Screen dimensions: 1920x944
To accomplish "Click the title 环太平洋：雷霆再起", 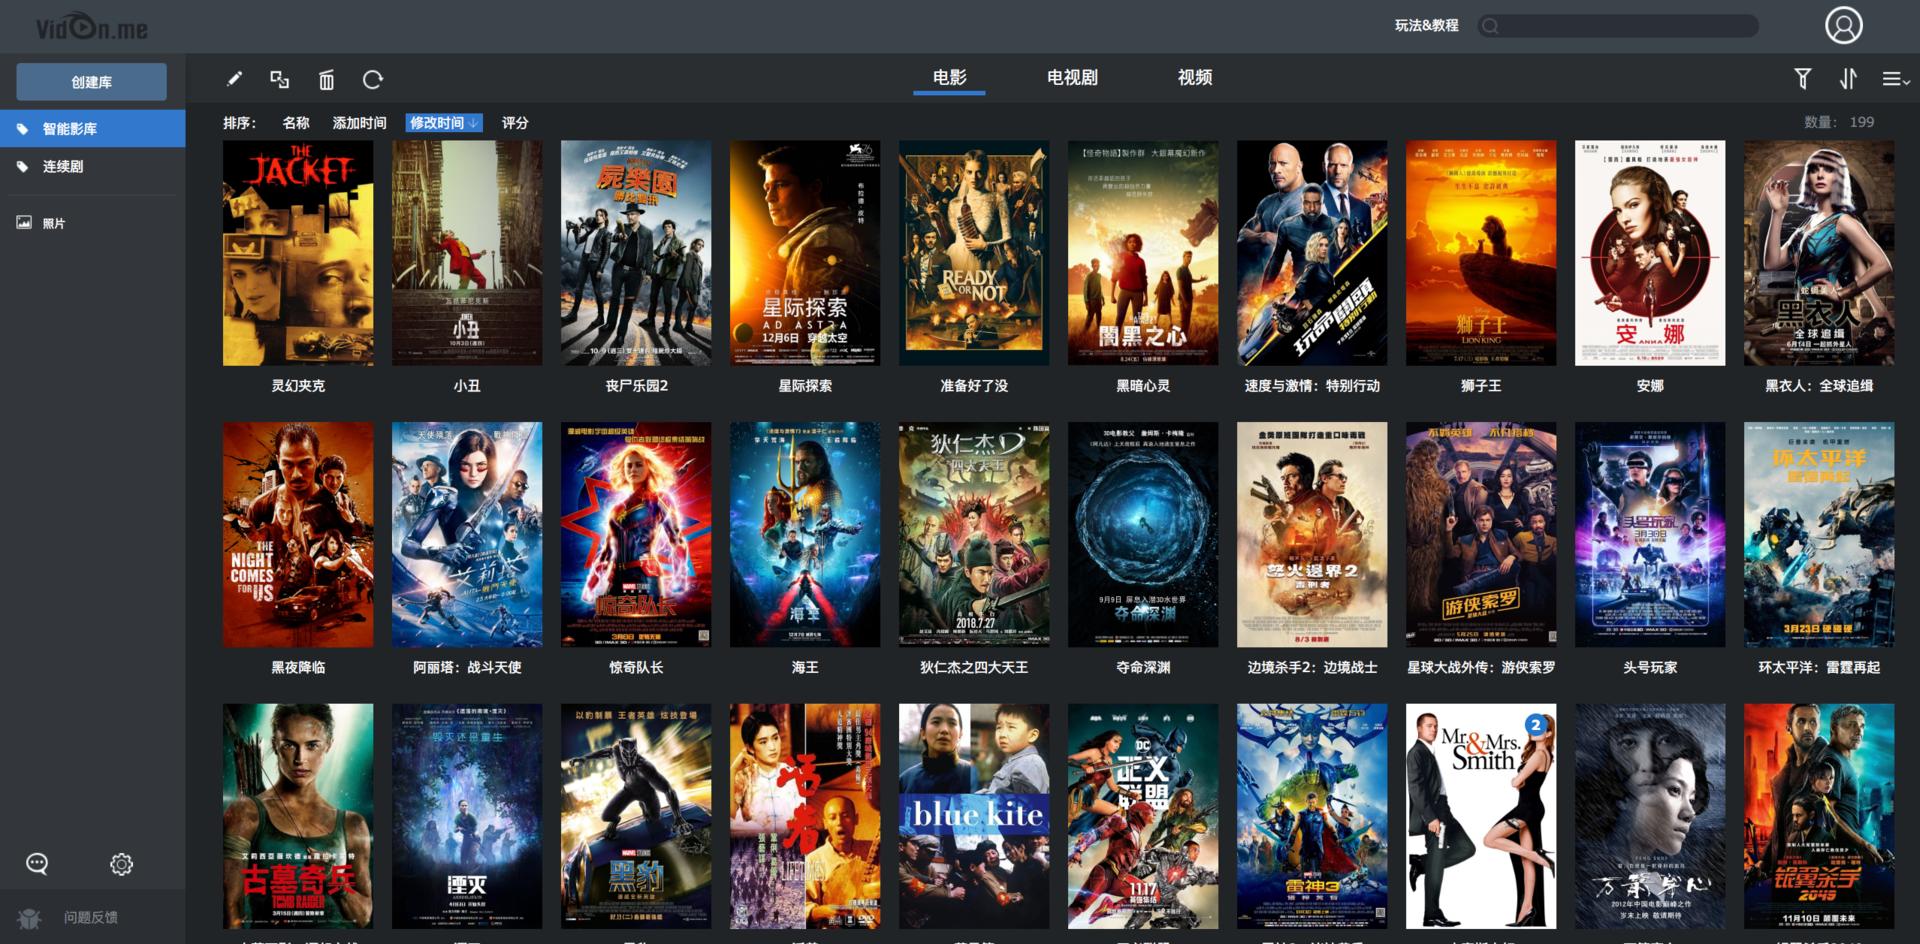I will click(x=1819, y=667).
